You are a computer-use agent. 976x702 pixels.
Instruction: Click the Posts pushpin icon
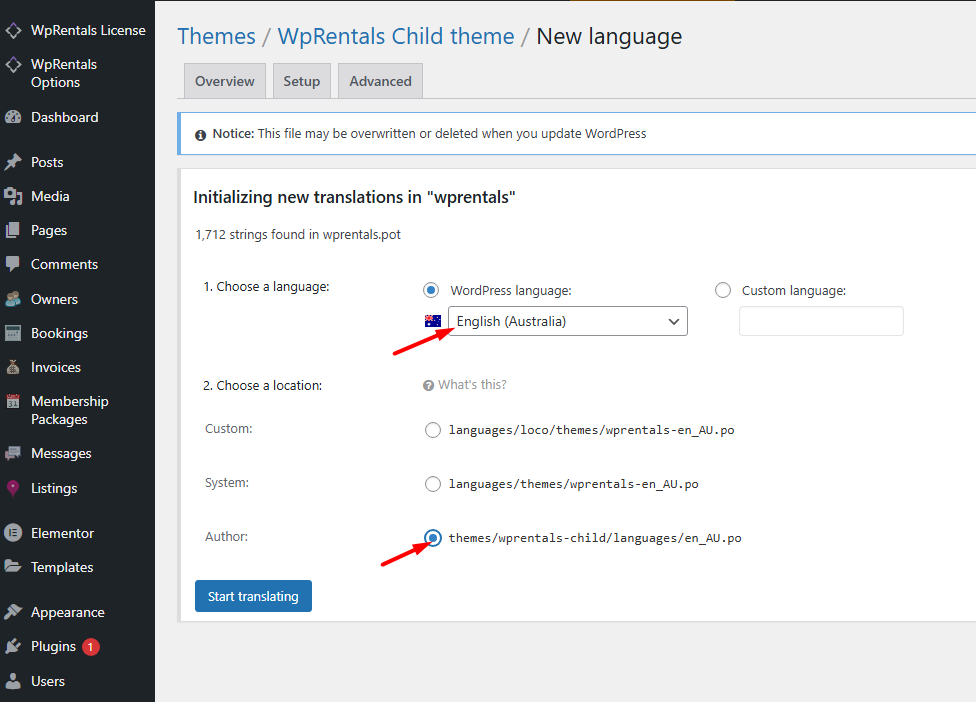[13, 162]
